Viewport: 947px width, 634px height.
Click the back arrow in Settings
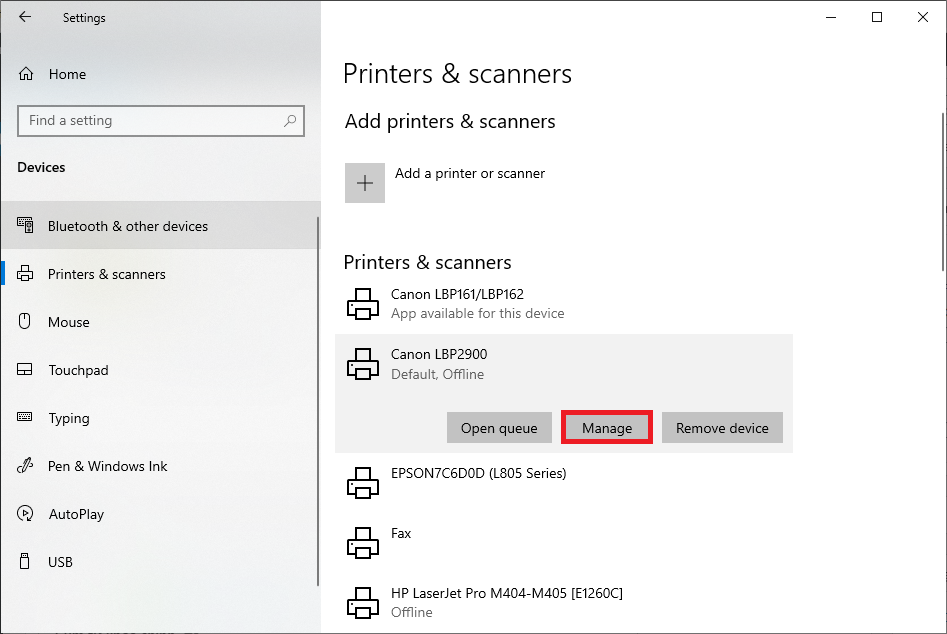click(x=25, y=17)
